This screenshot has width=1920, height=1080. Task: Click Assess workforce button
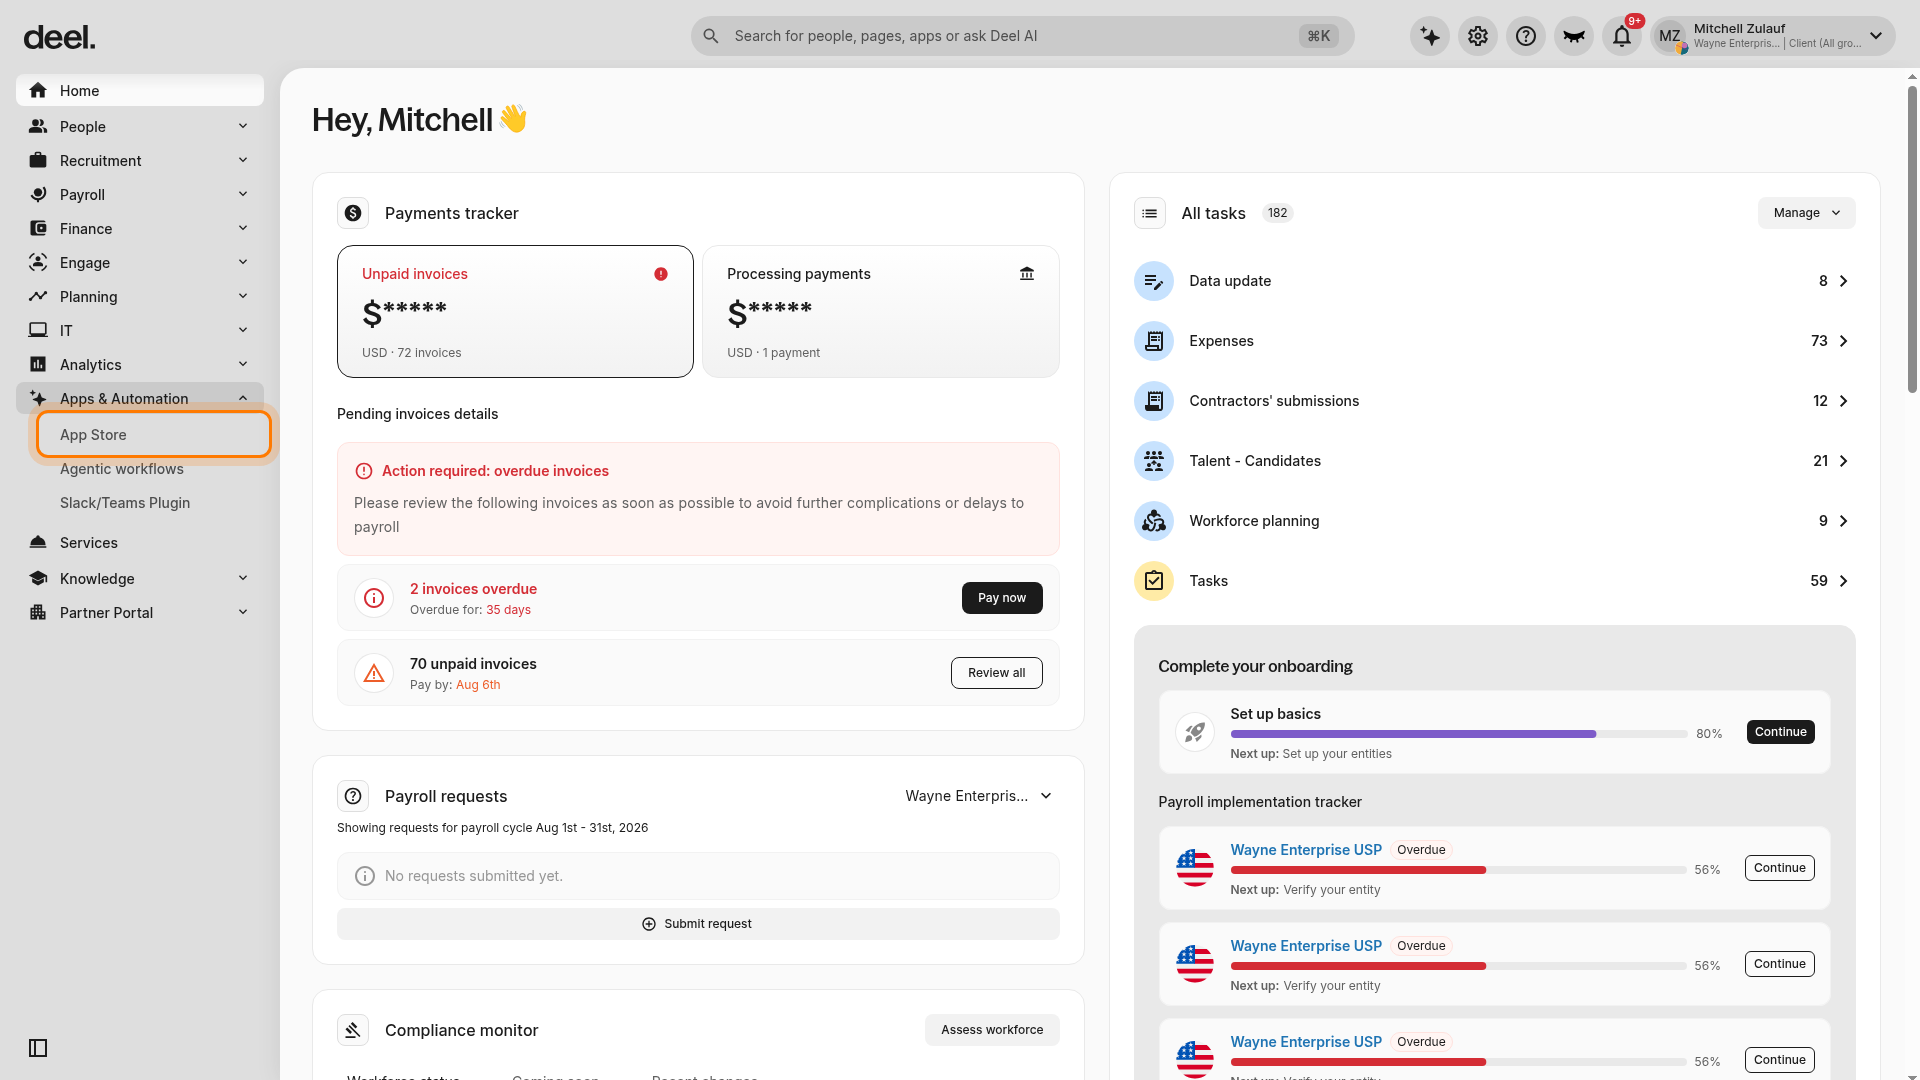tap(992, 1030)
